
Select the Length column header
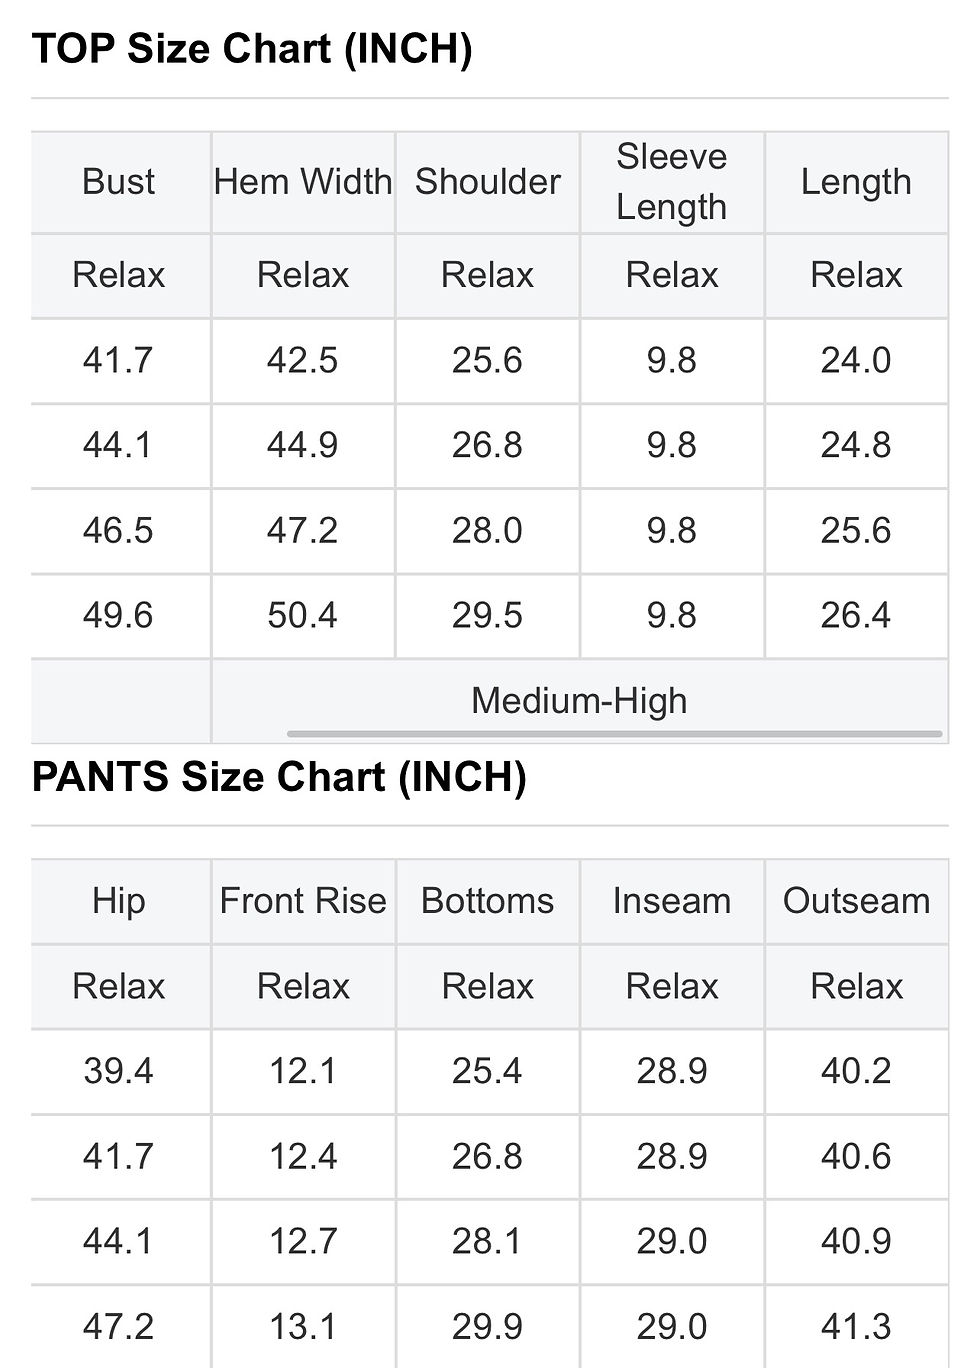pos(856,182)
